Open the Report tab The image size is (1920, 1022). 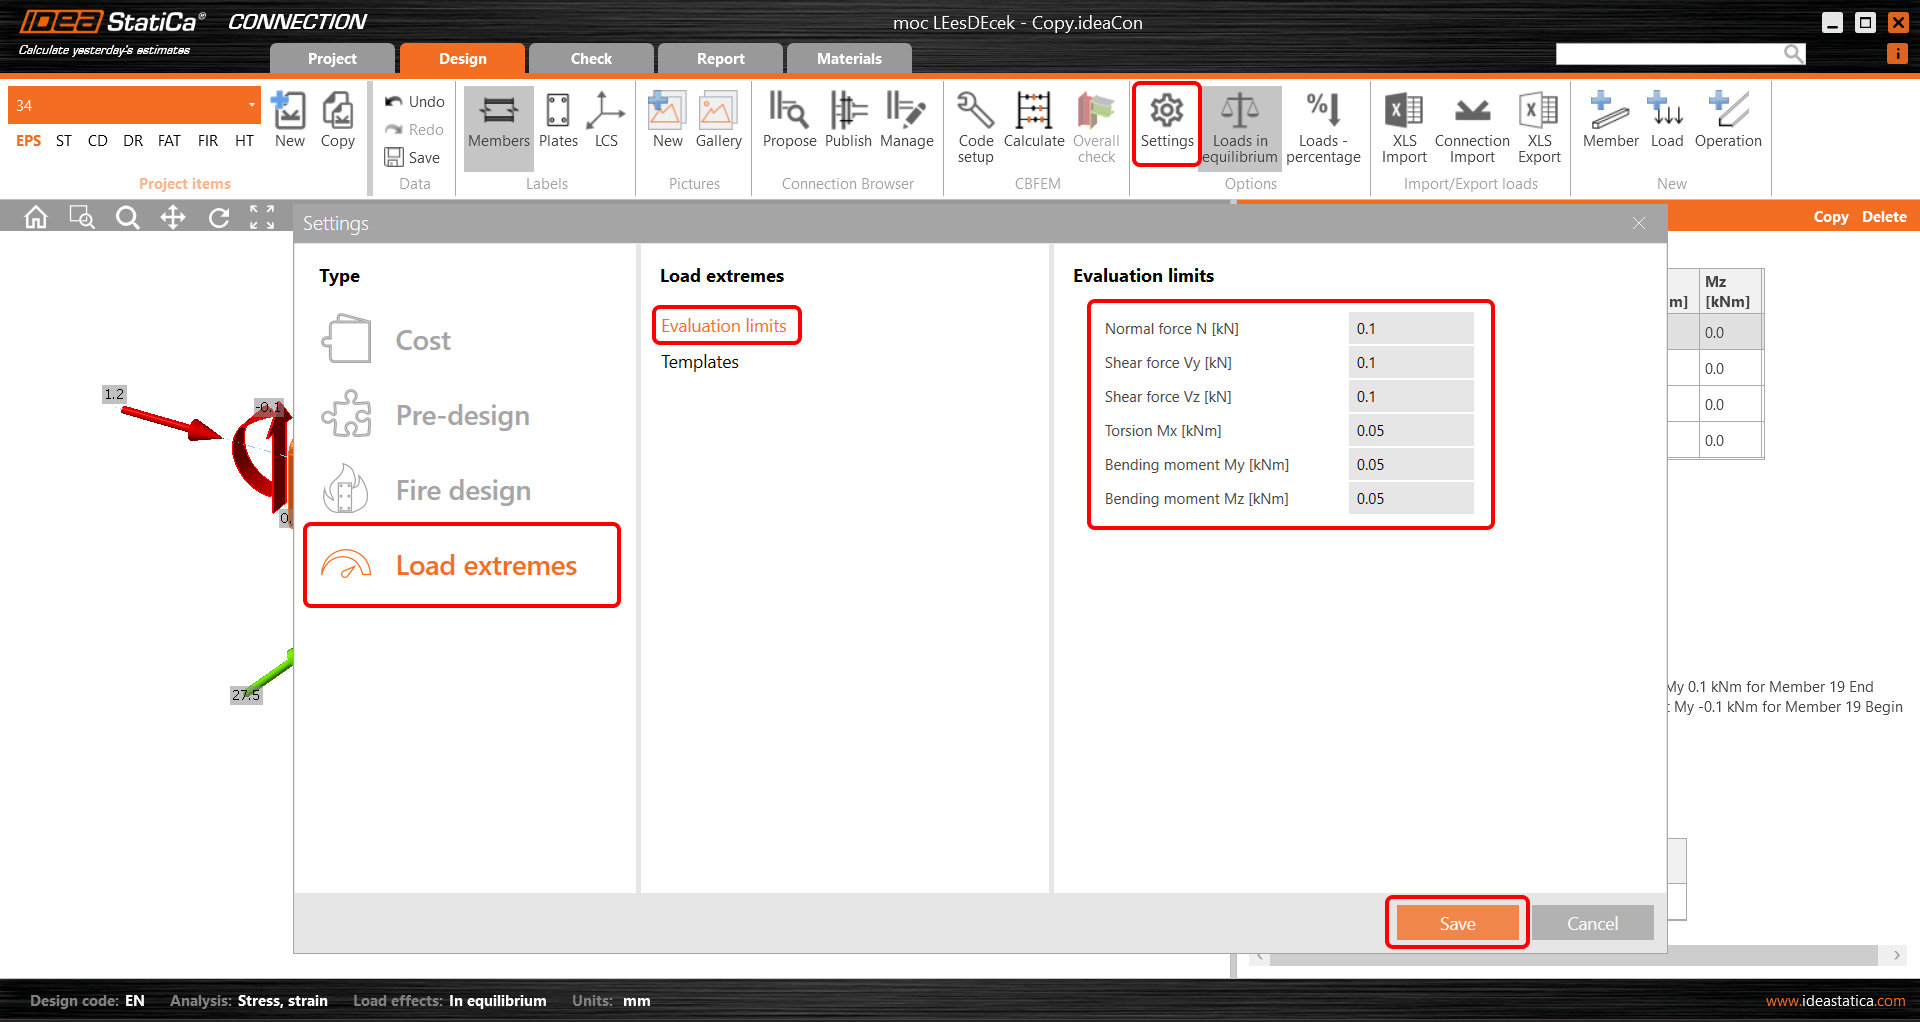(720, 59)
